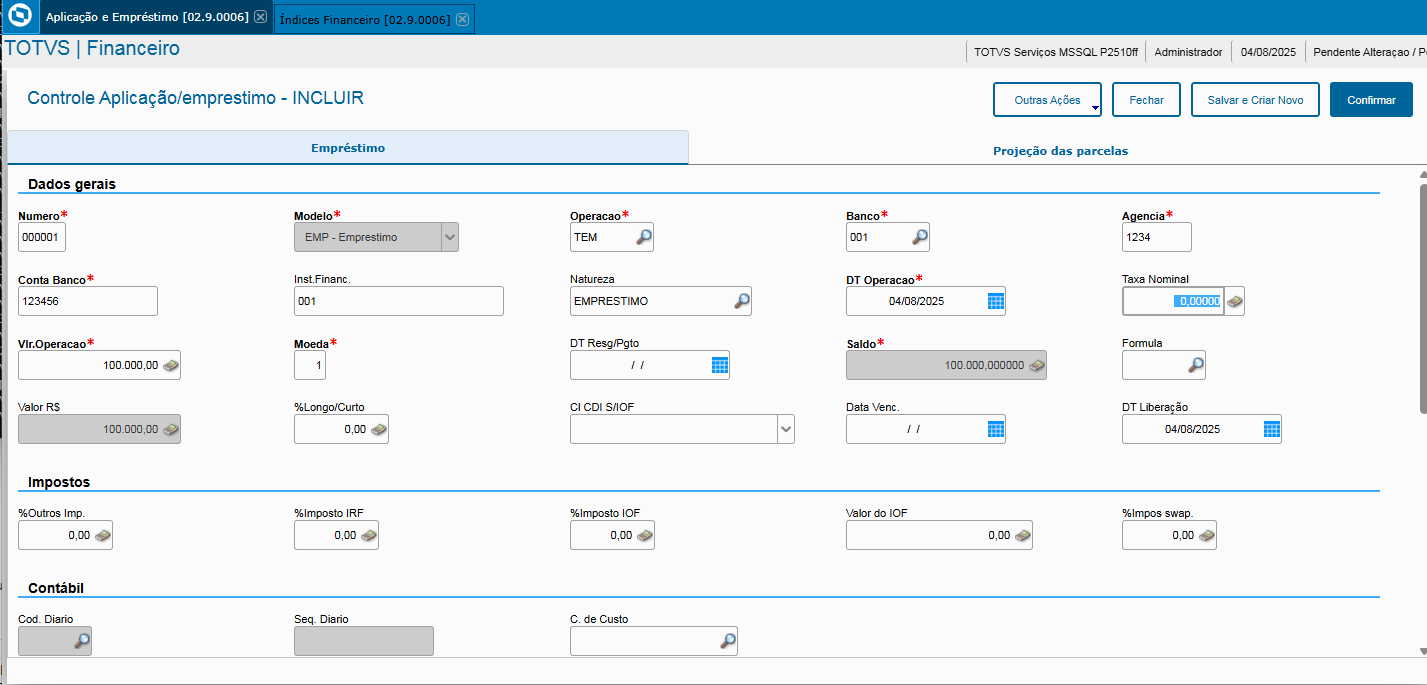The image size is (1427, 685).
Task: Close the Aplicação e Empréstimo tab
Action: point(260,18)
